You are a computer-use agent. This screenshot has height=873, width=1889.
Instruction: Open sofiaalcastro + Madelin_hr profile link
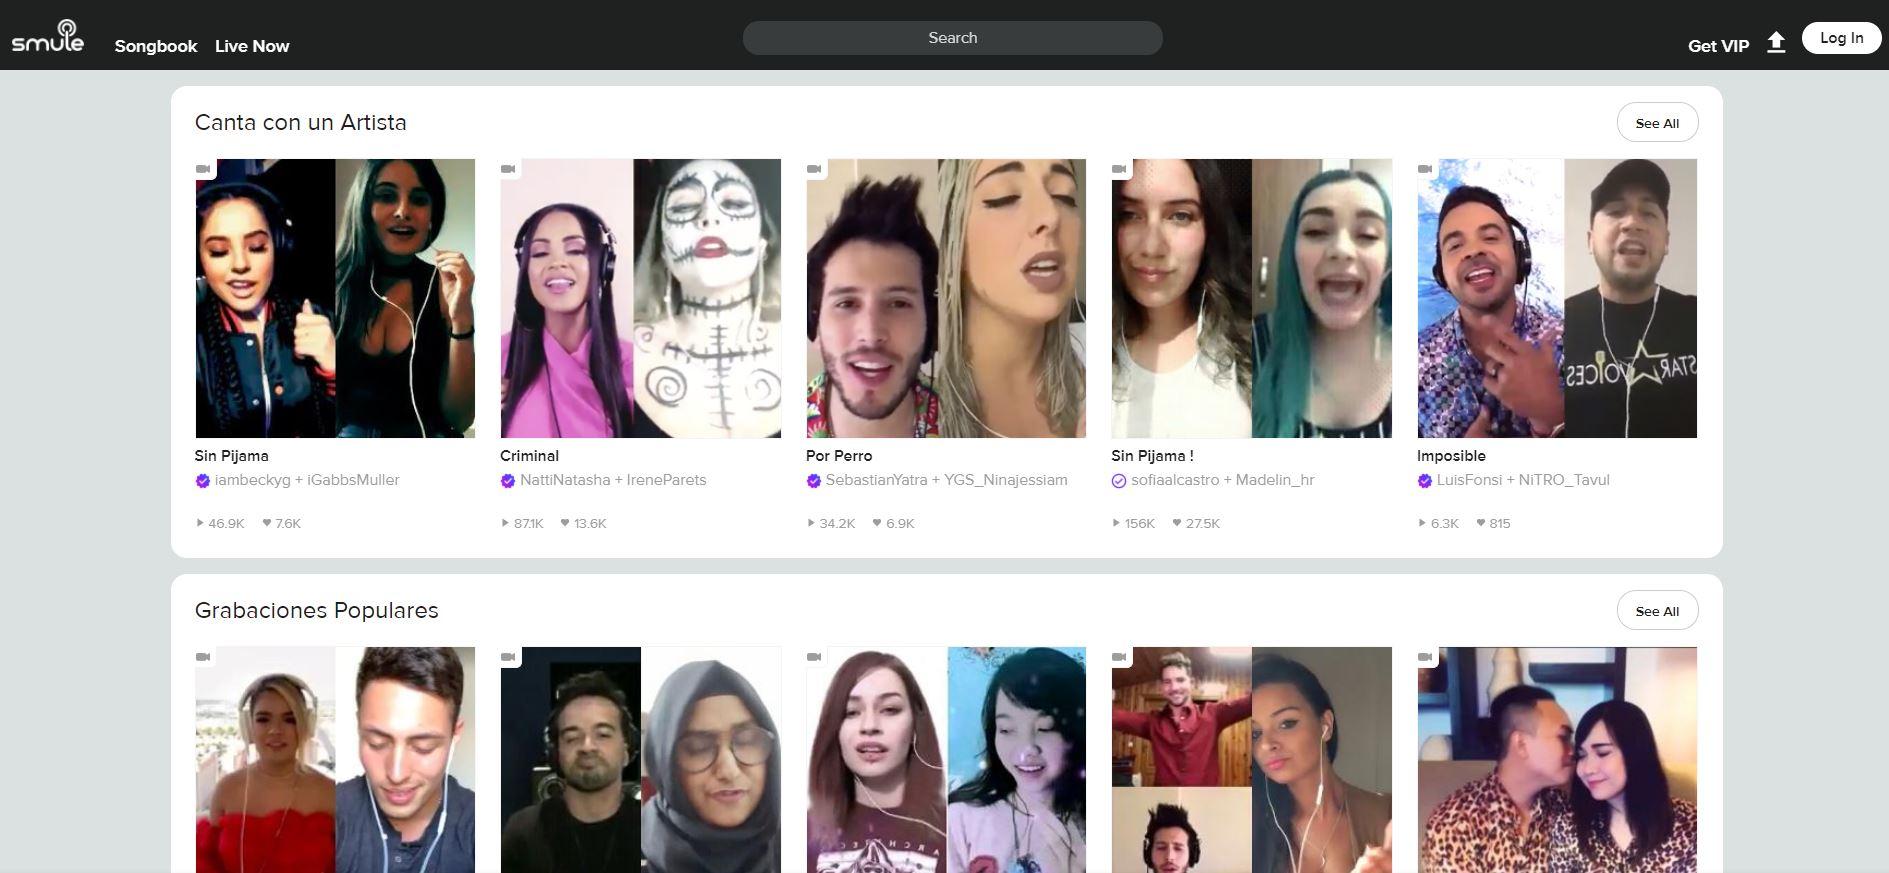(x=1222, y=480)
